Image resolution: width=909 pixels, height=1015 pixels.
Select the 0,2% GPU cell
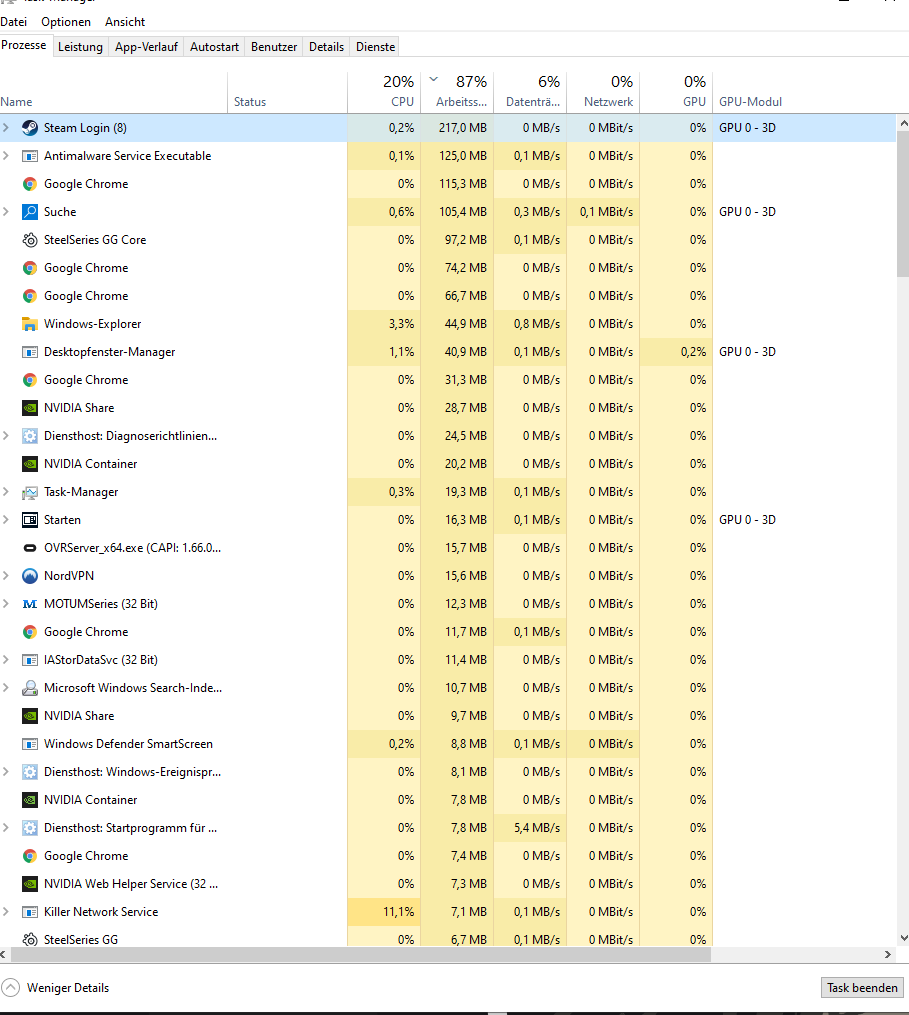676,351
